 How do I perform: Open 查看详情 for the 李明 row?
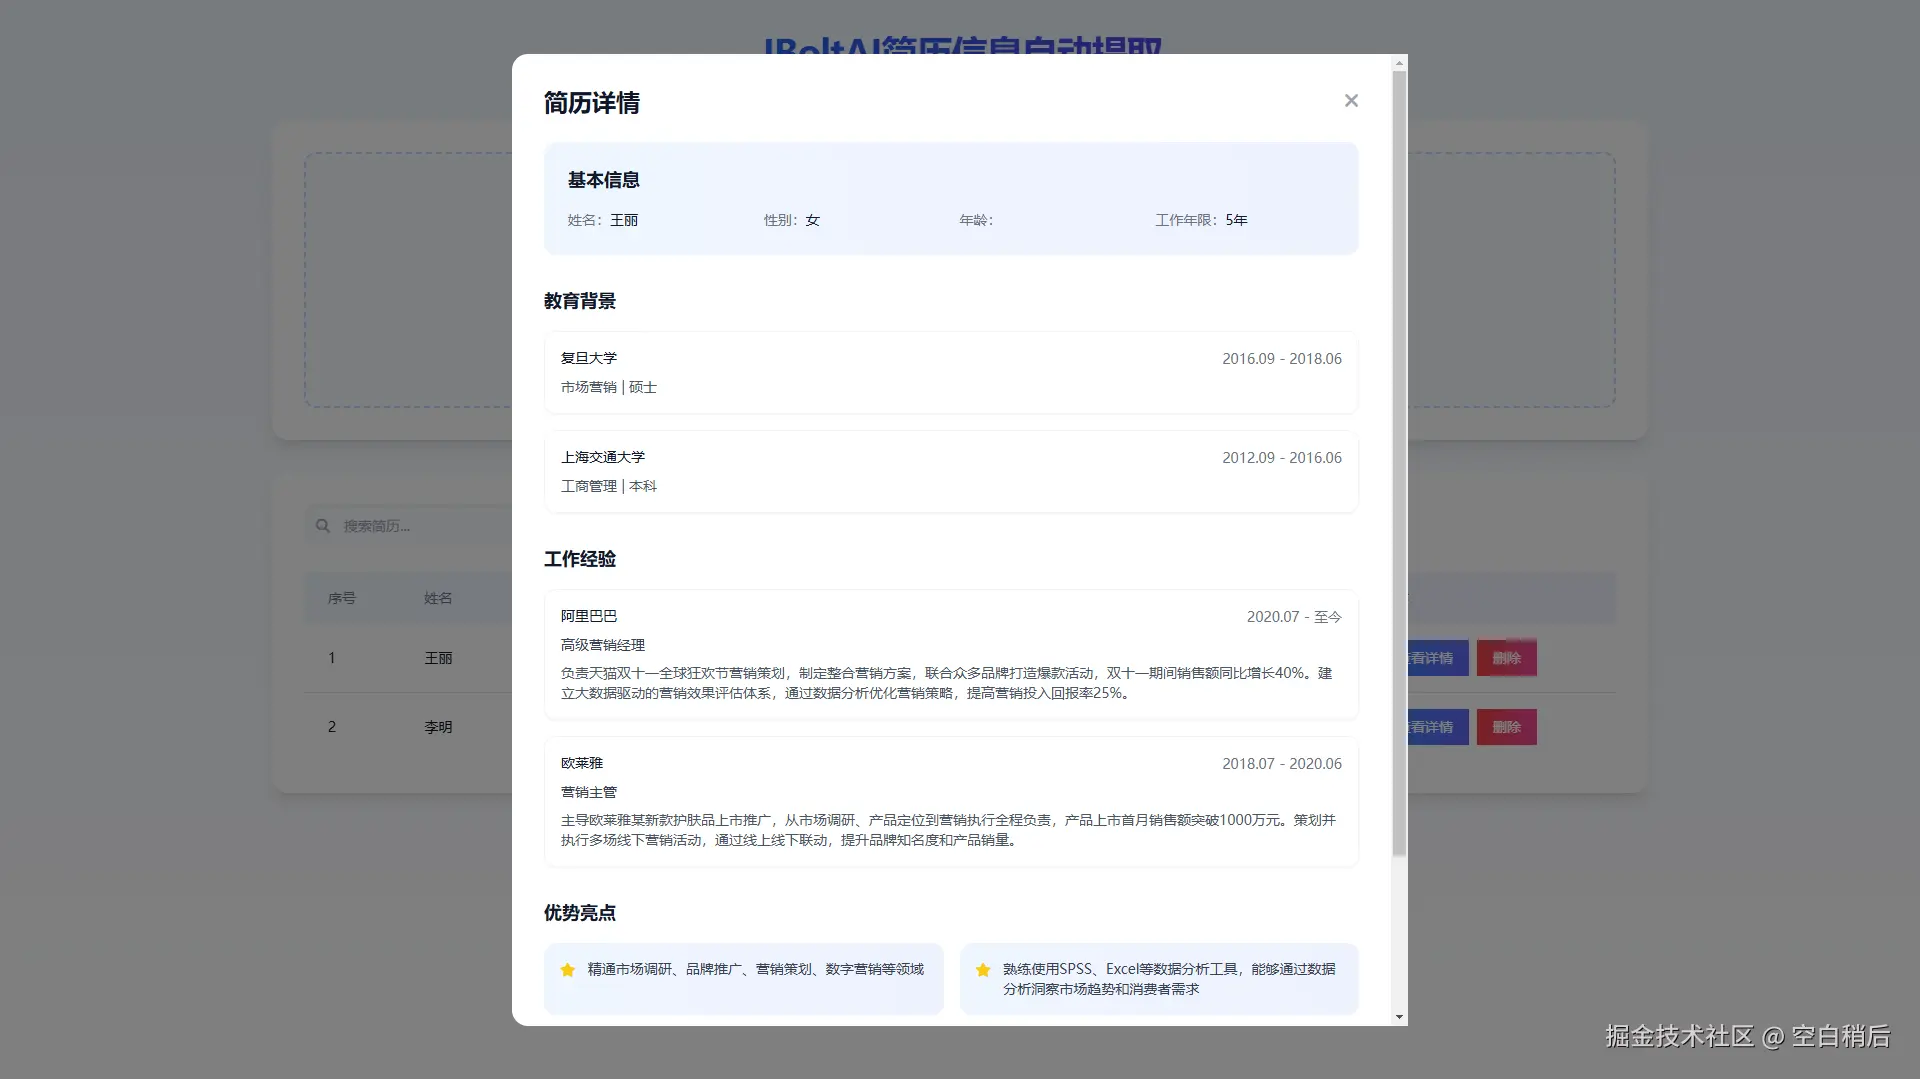coord(1438,727)
